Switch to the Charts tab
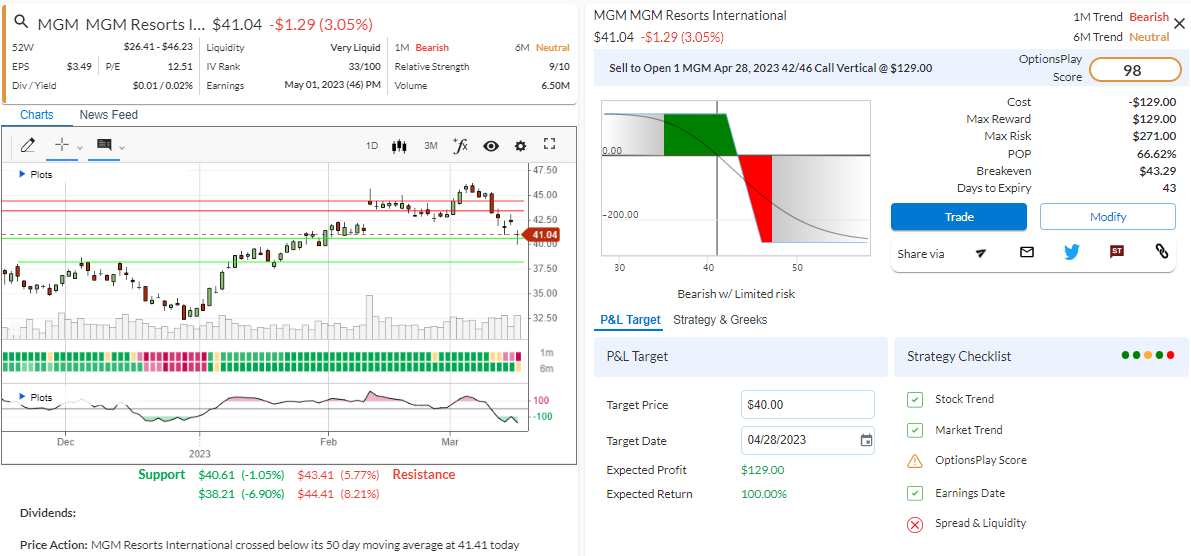 [x=36, y=115]
